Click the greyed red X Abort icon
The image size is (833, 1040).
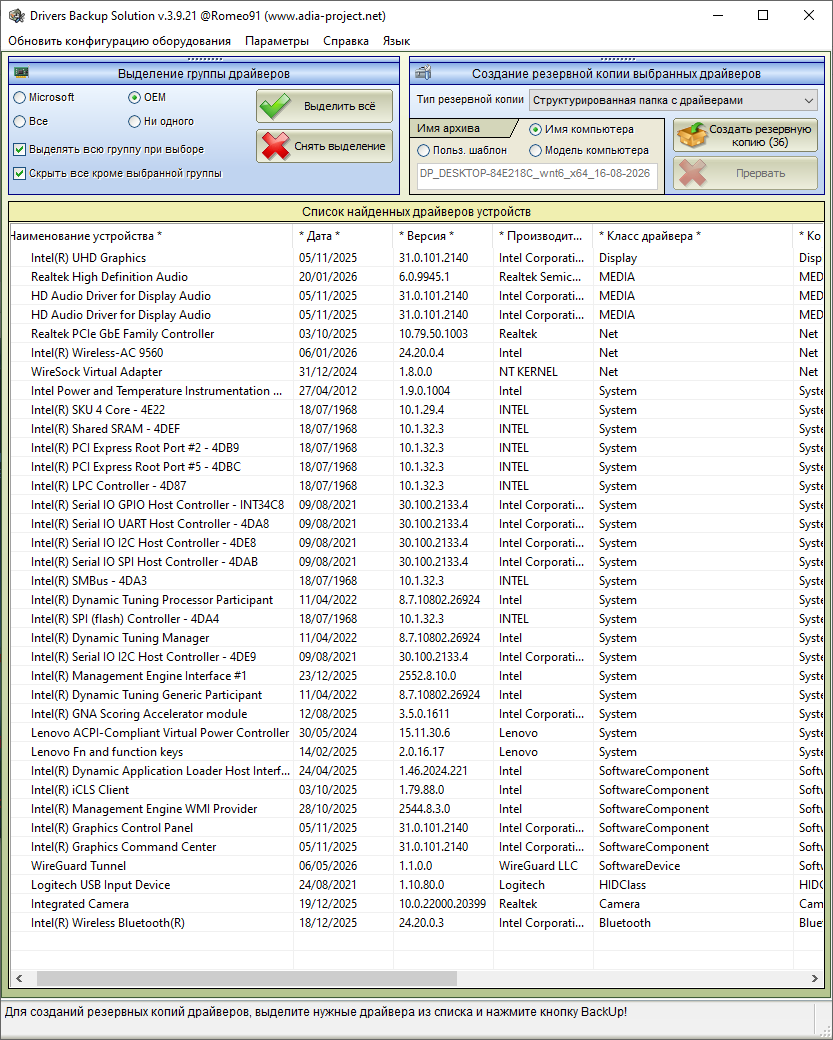coord(692,173)
